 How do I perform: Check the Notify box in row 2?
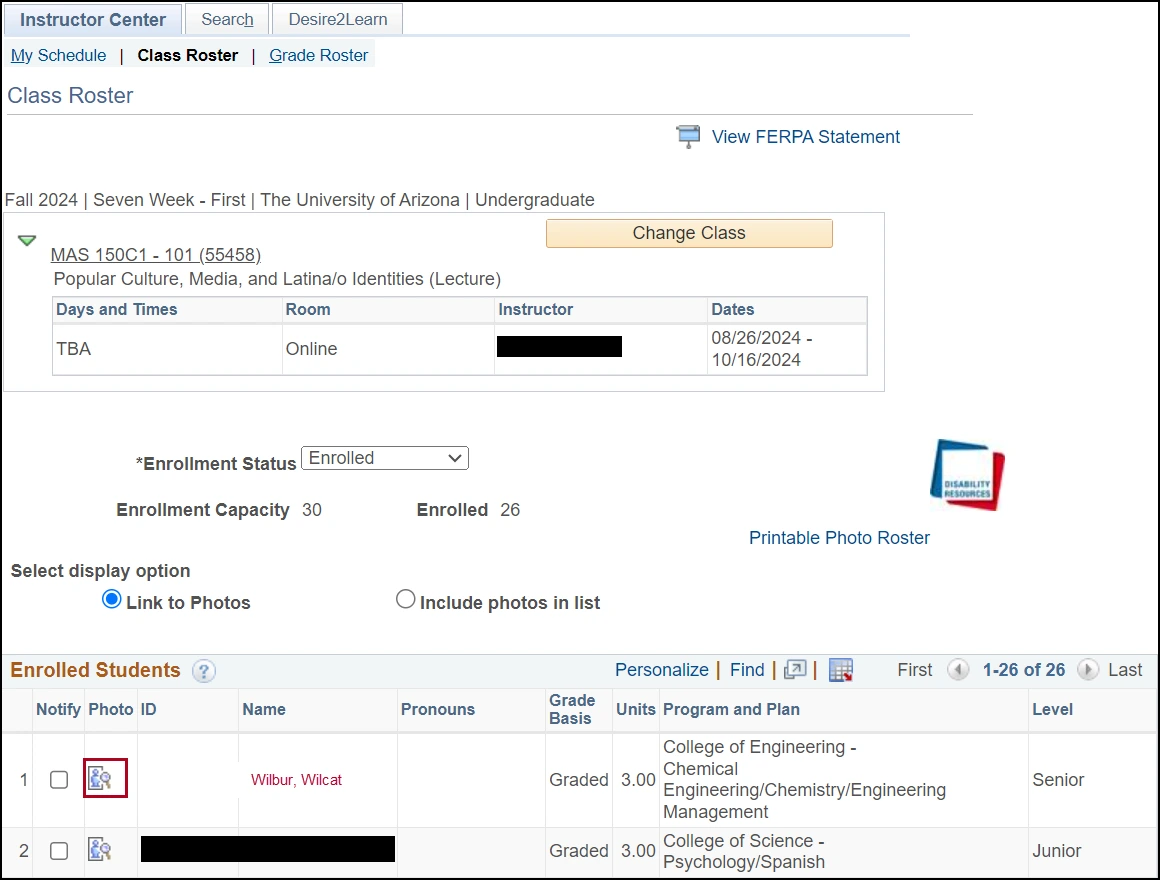[x=59, y=850]
